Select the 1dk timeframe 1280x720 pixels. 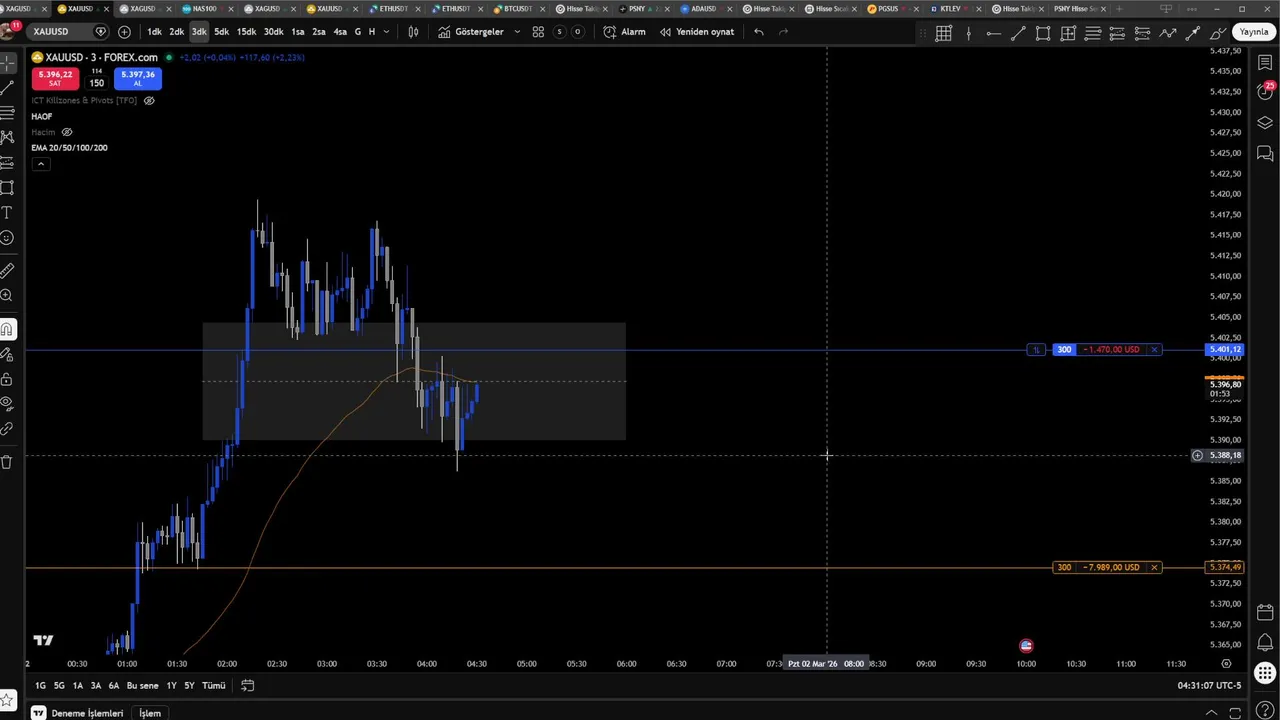(x=154, y=32)
